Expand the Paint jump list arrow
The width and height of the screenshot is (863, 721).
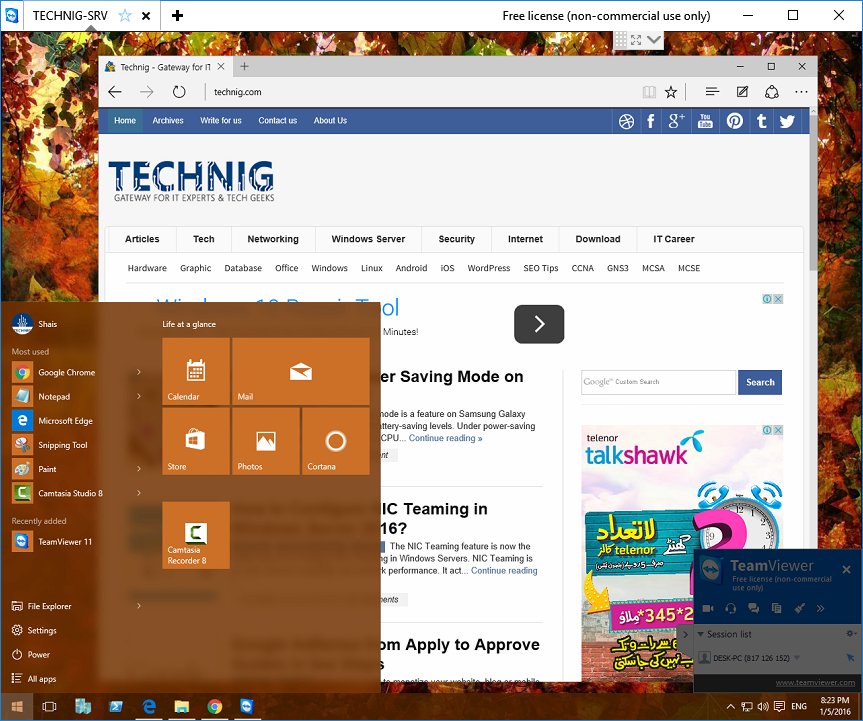click(x=139, y=469)
